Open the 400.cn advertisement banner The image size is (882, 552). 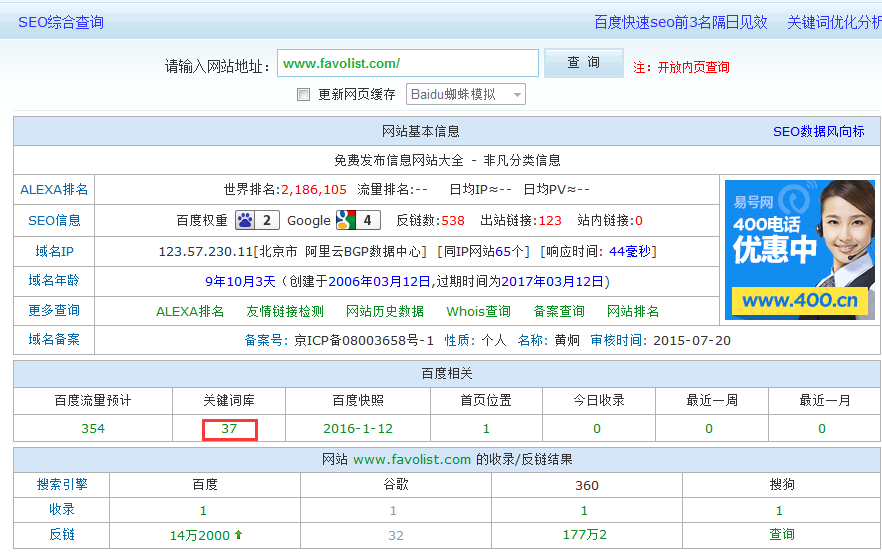[799, 250]
